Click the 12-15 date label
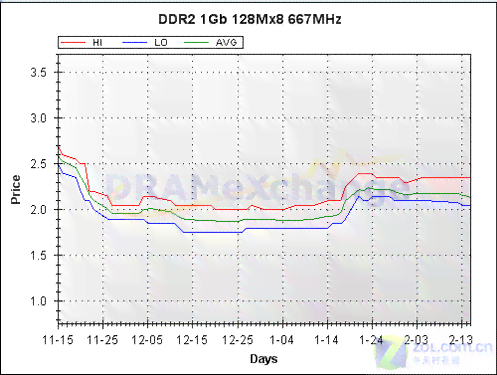 point(192,340)
